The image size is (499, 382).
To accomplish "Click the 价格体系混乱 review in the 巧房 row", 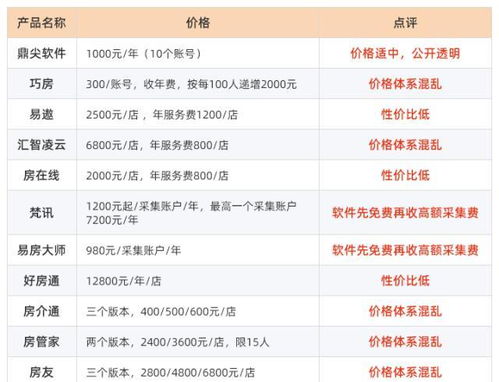I will pyautogui.click(x=405, y=84).
